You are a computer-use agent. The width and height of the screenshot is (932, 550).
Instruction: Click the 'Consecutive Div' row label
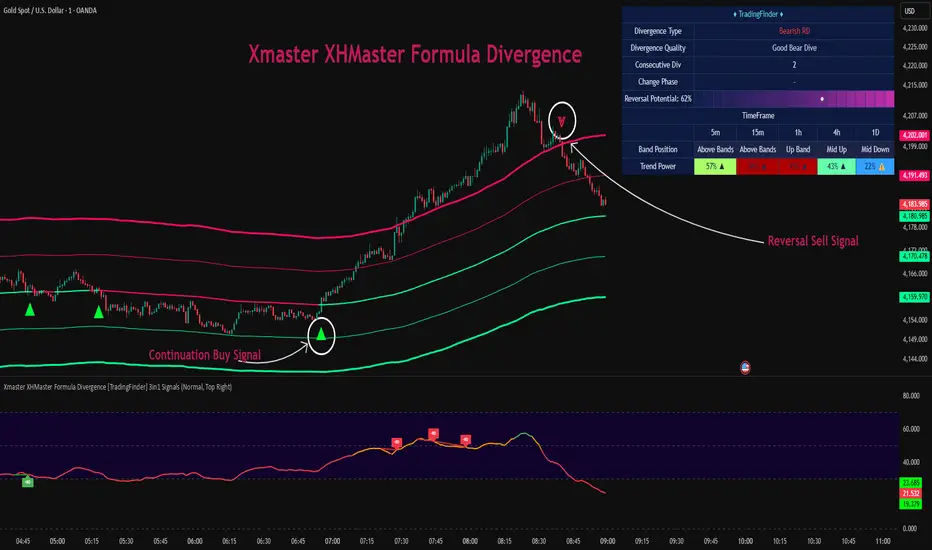point(657,65)
